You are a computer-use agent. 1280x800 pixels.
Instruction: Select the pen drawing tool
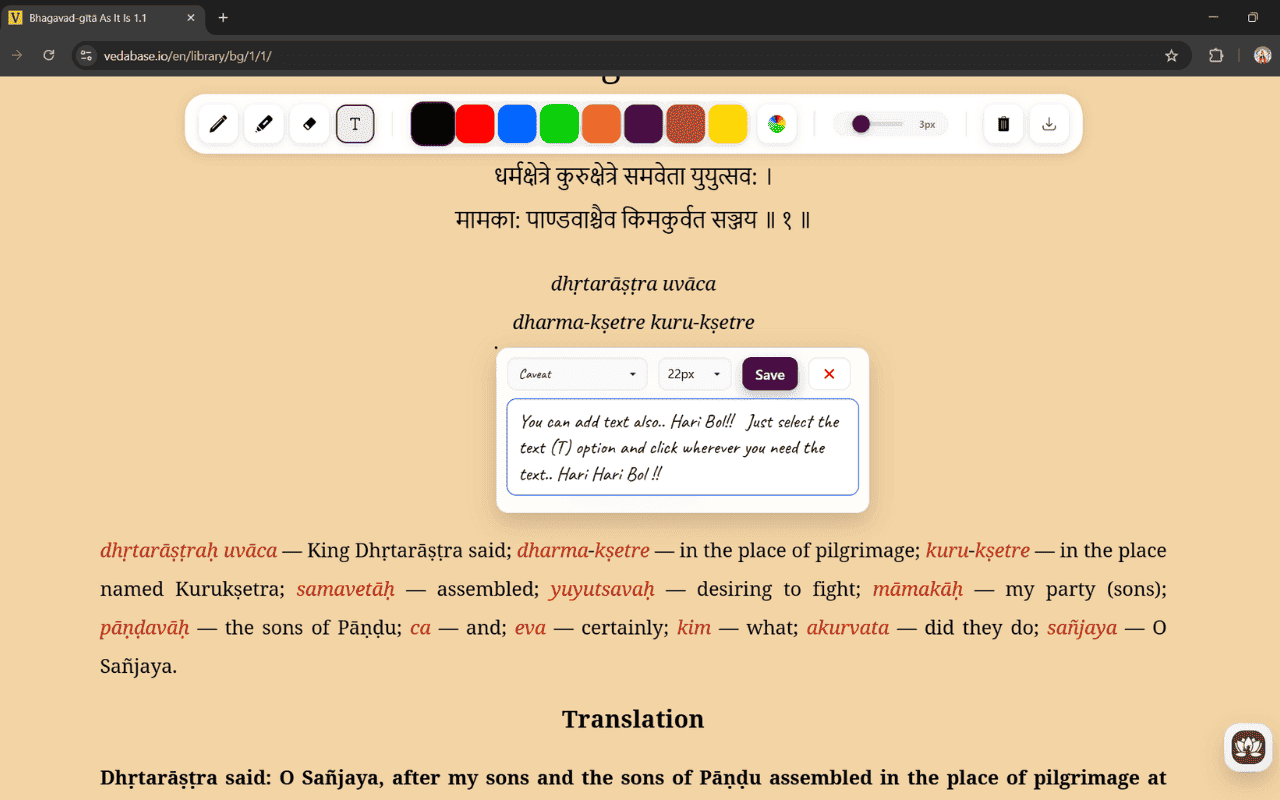(x=219, y=123)
